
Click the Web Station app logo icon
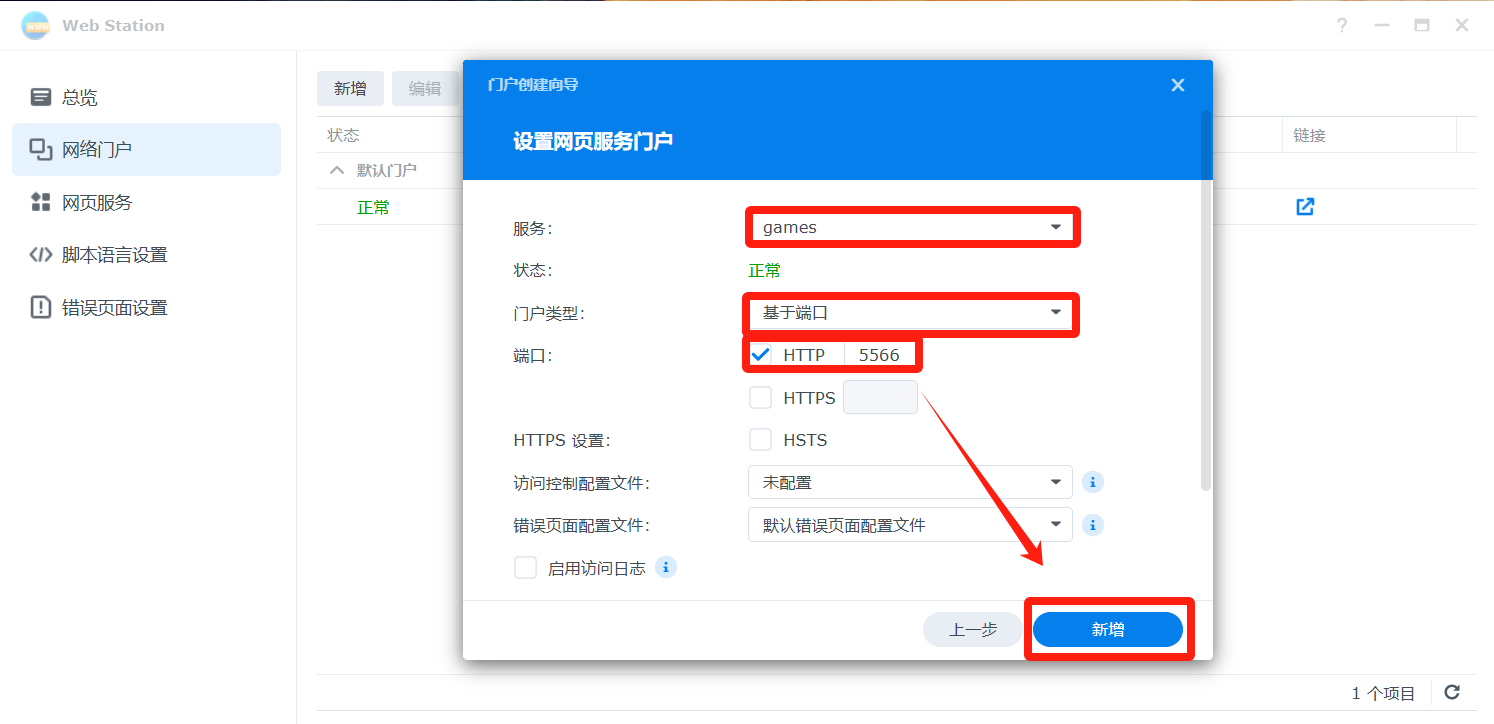point(35,25)
